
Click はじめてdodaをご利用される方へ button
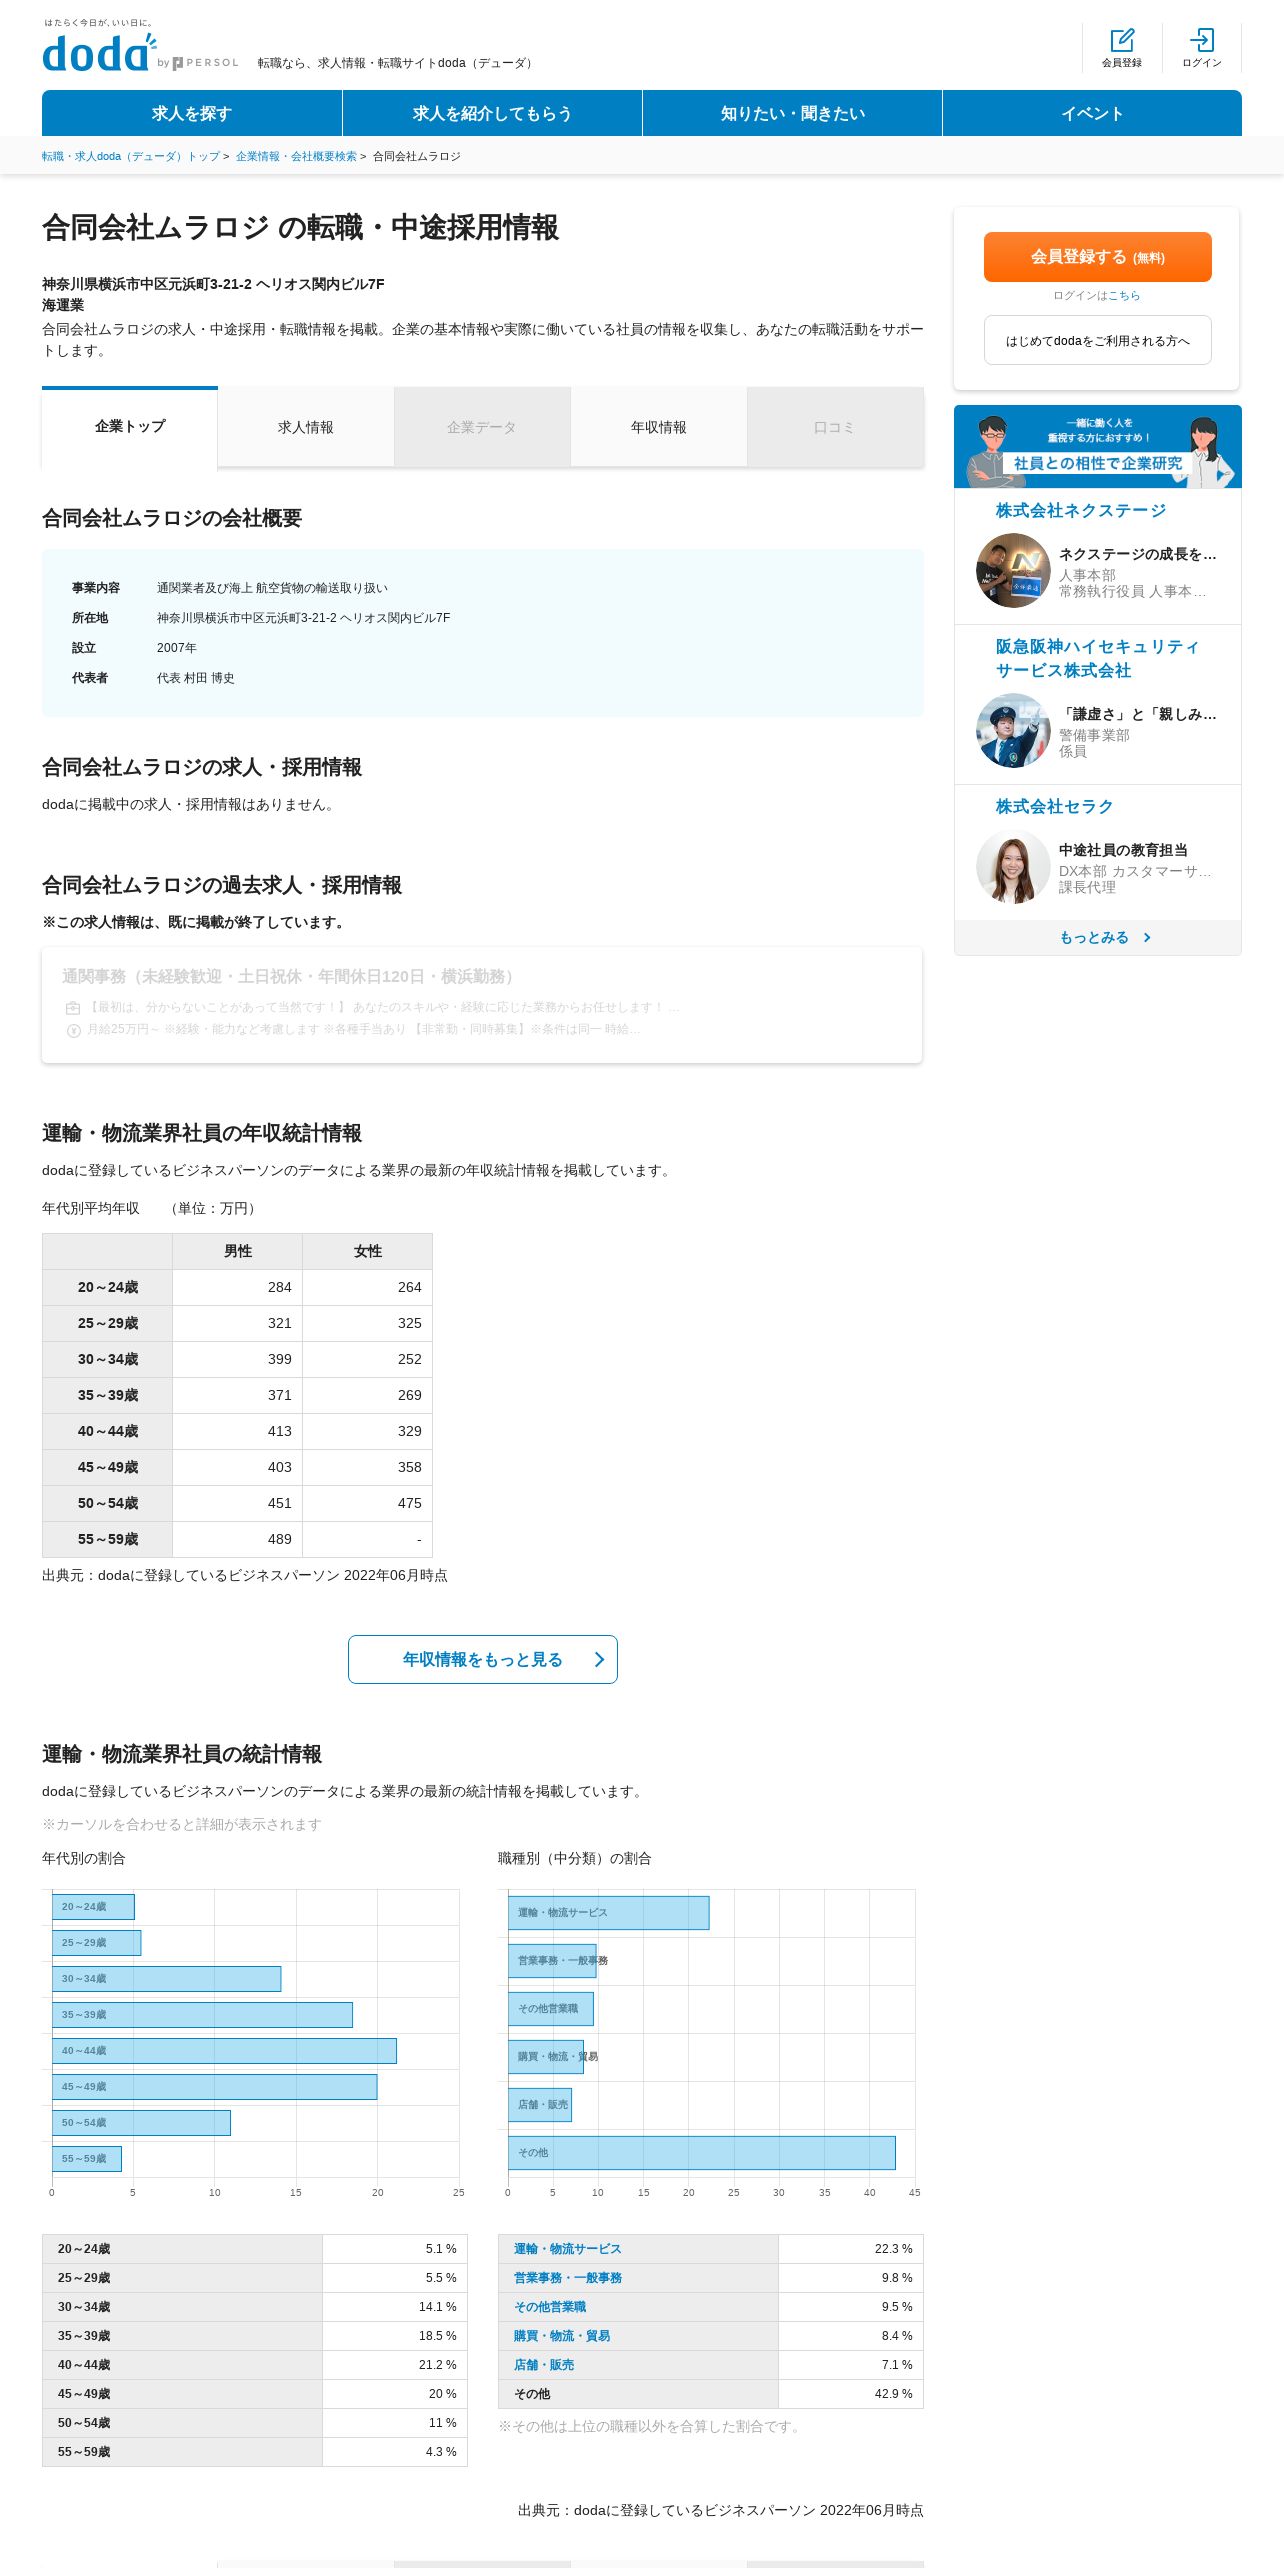click(1098, 341)
